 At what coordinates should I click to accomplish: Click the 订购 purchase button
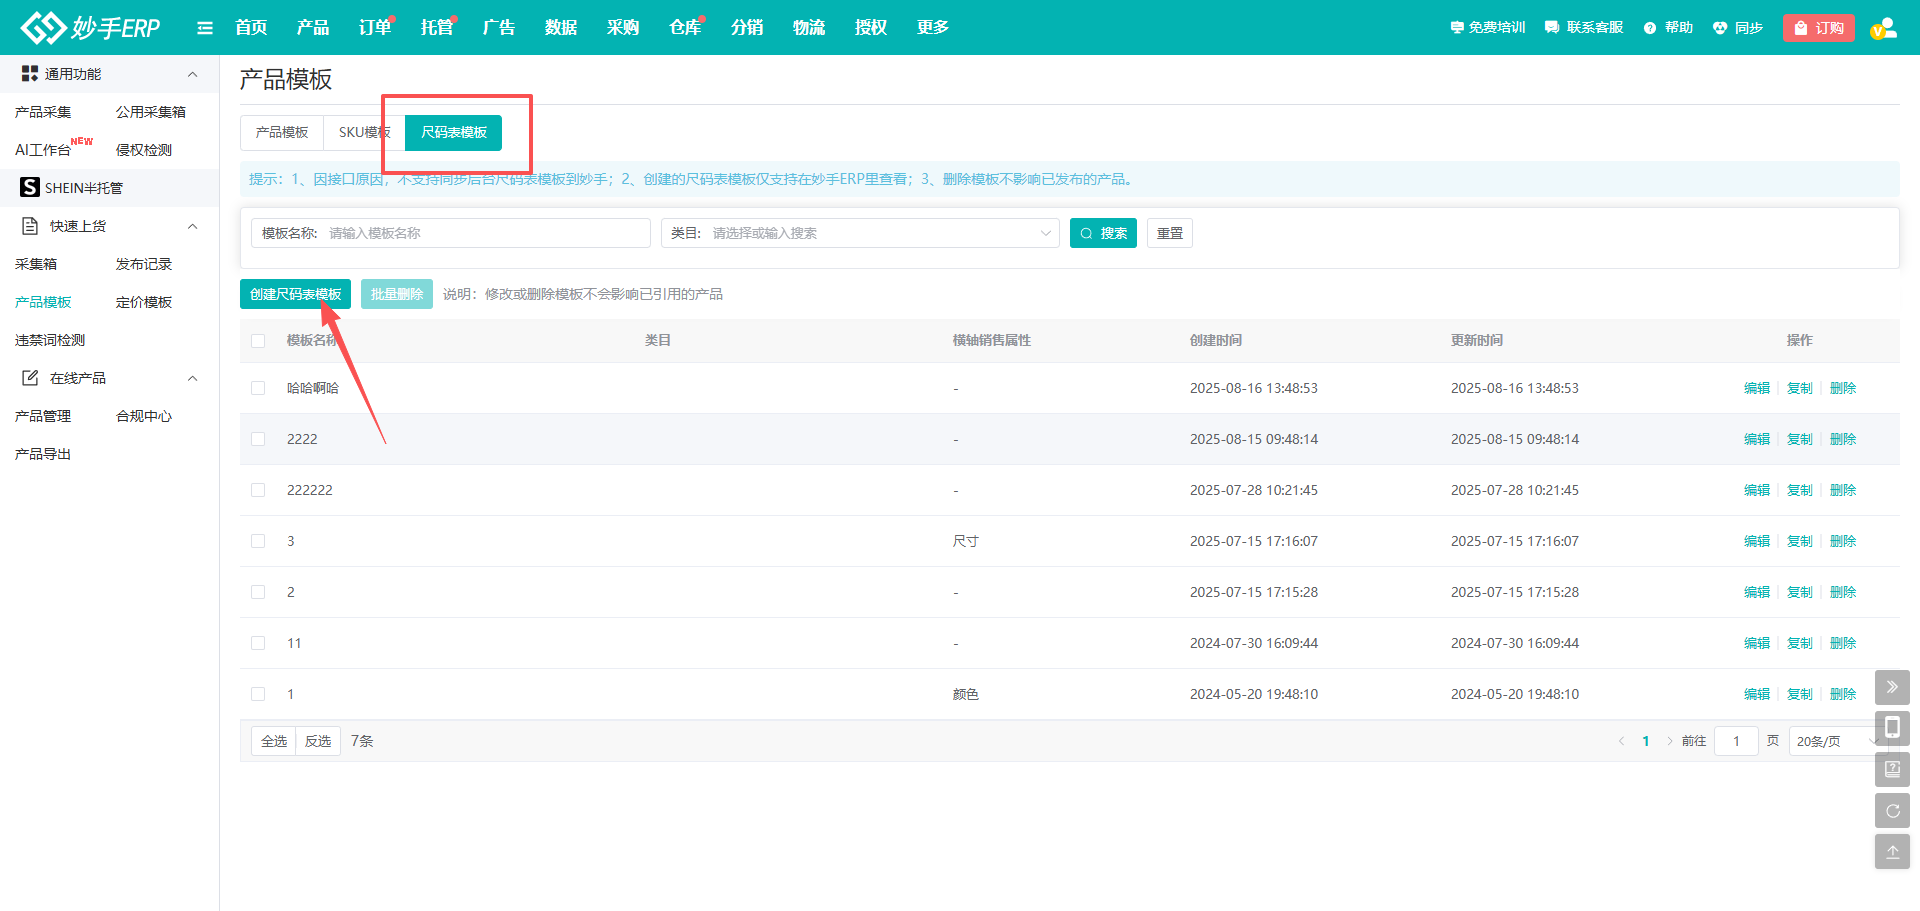1818,28
